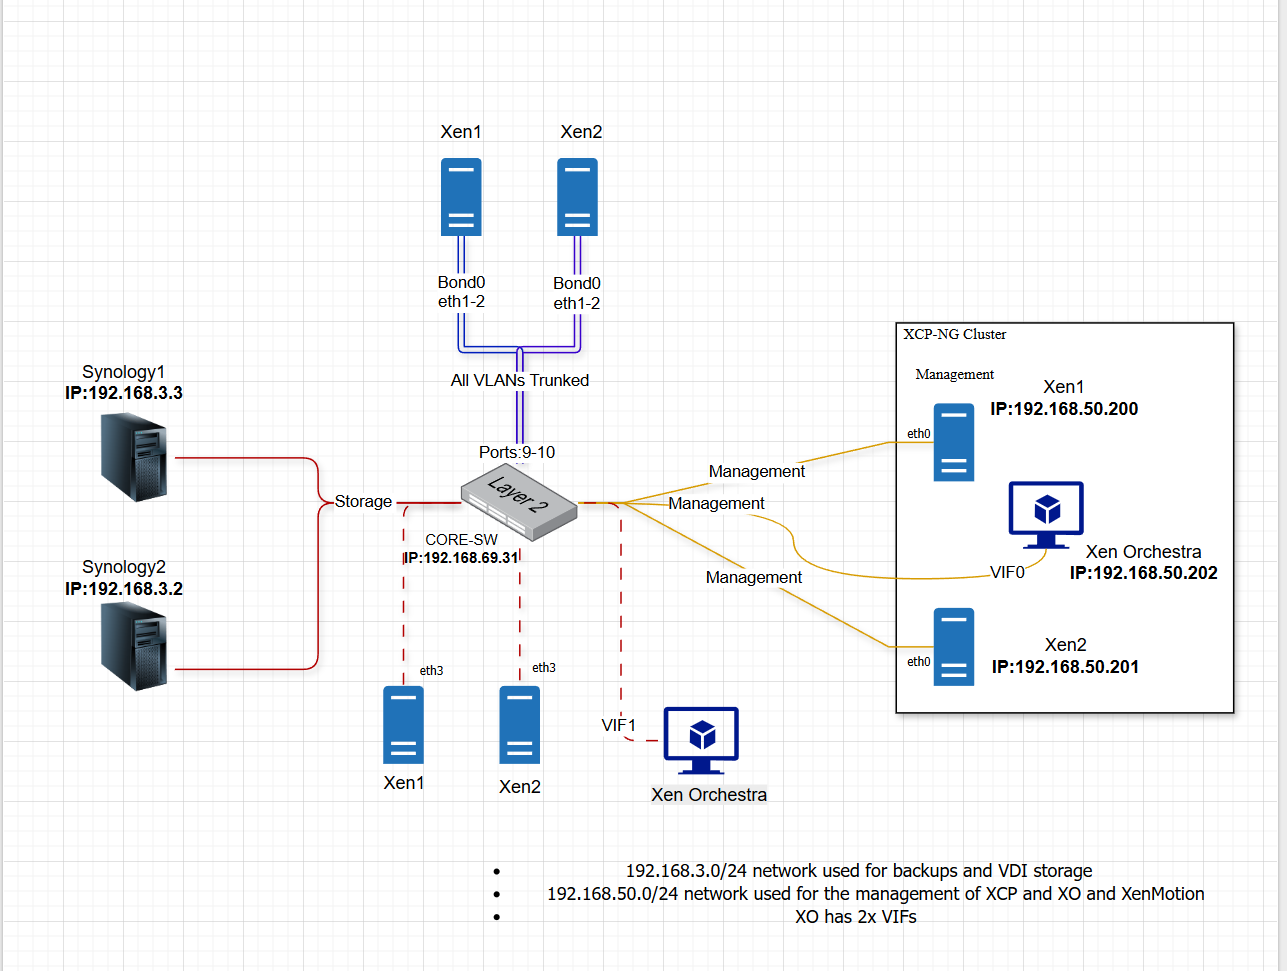Viewport: 1287px width, 971px height.
Task: Select the bottom Xen2 server icon
Action: coord(520,725)
